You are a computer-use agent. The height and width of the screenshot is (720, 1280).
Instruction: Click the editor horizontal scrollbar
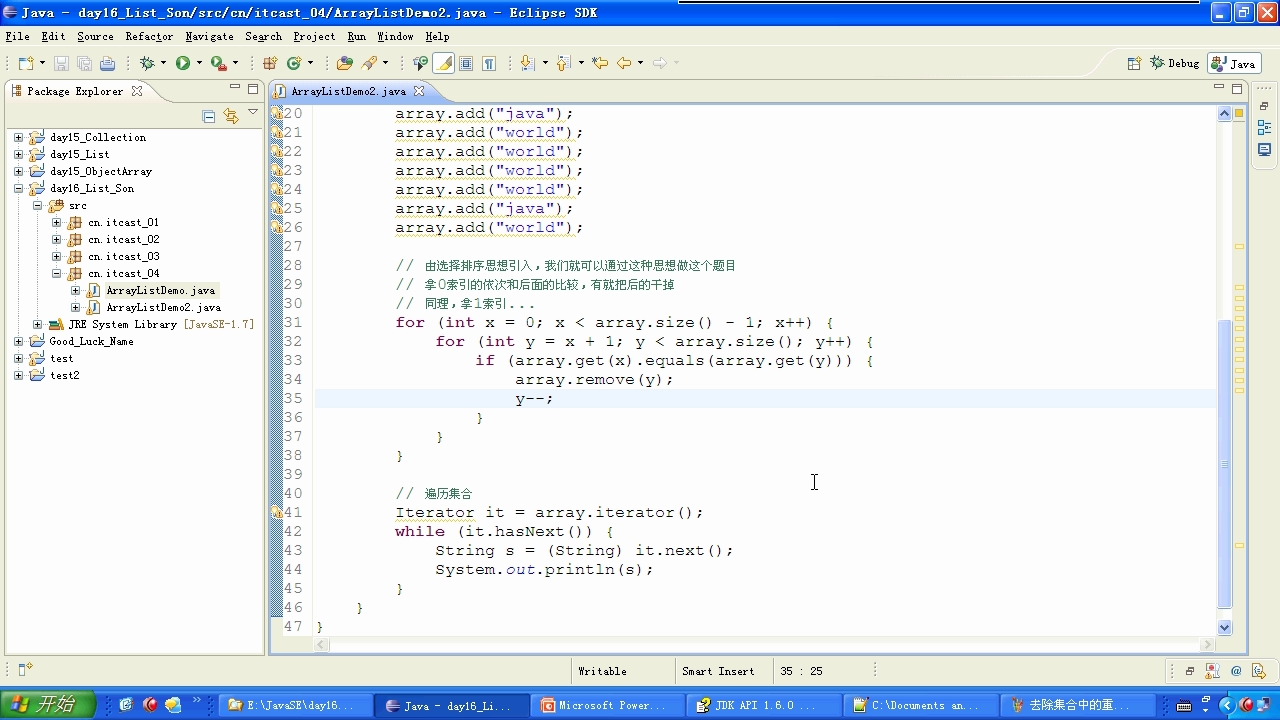[766, 645]
